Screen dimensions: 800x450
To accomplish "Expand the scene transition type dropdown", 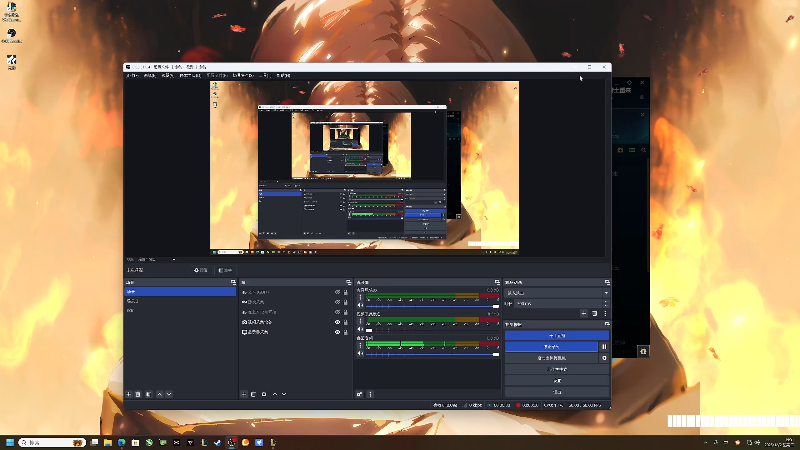I will (557, 293).
